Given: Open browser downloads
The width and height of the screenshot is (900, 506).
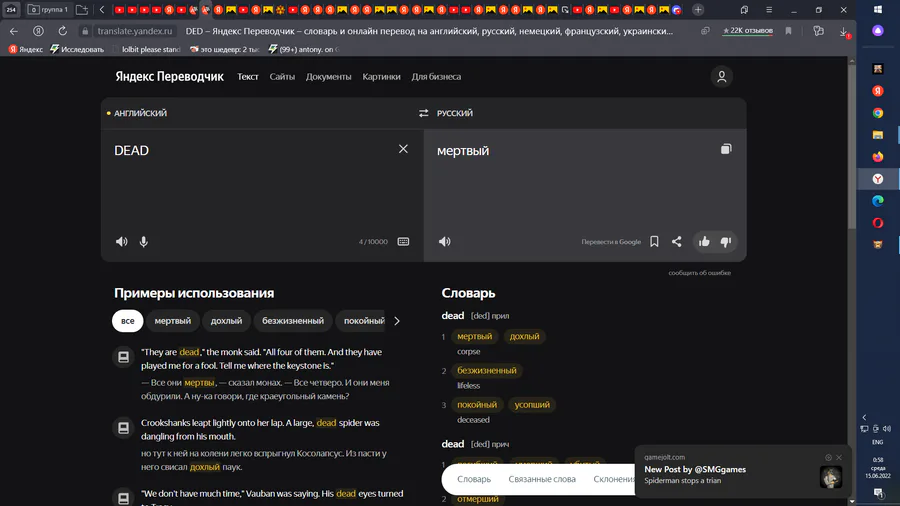Looking at the screenshot, I should (x=844, y=32).
